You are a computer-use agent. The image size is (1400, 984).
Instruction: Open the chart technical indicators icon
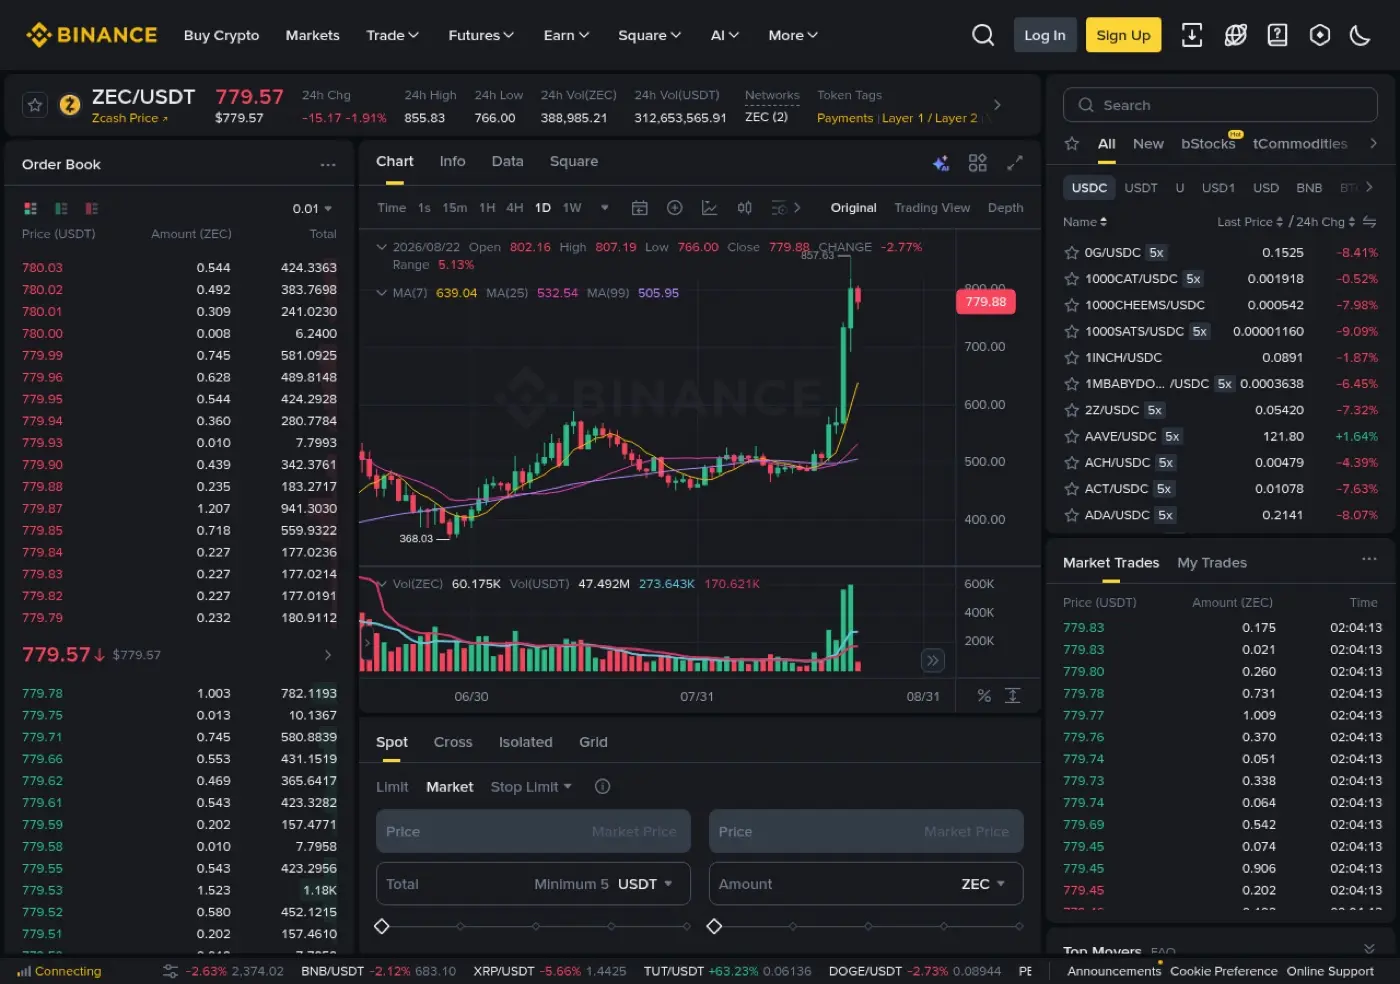[709, 208]
